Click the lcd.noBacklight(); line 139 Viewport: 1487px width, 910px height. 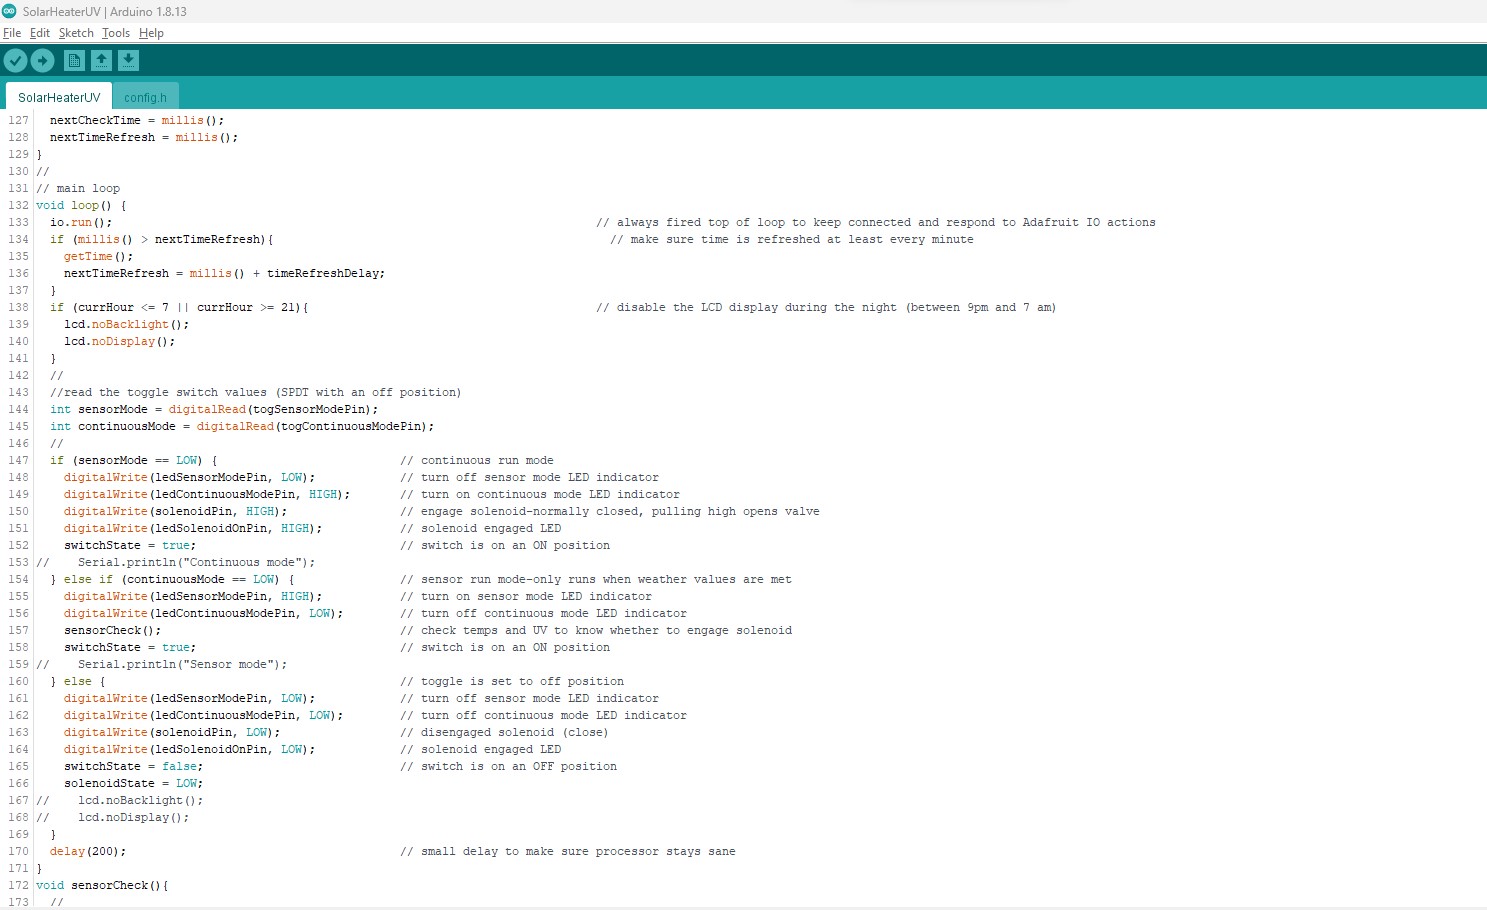coord(126,324)
